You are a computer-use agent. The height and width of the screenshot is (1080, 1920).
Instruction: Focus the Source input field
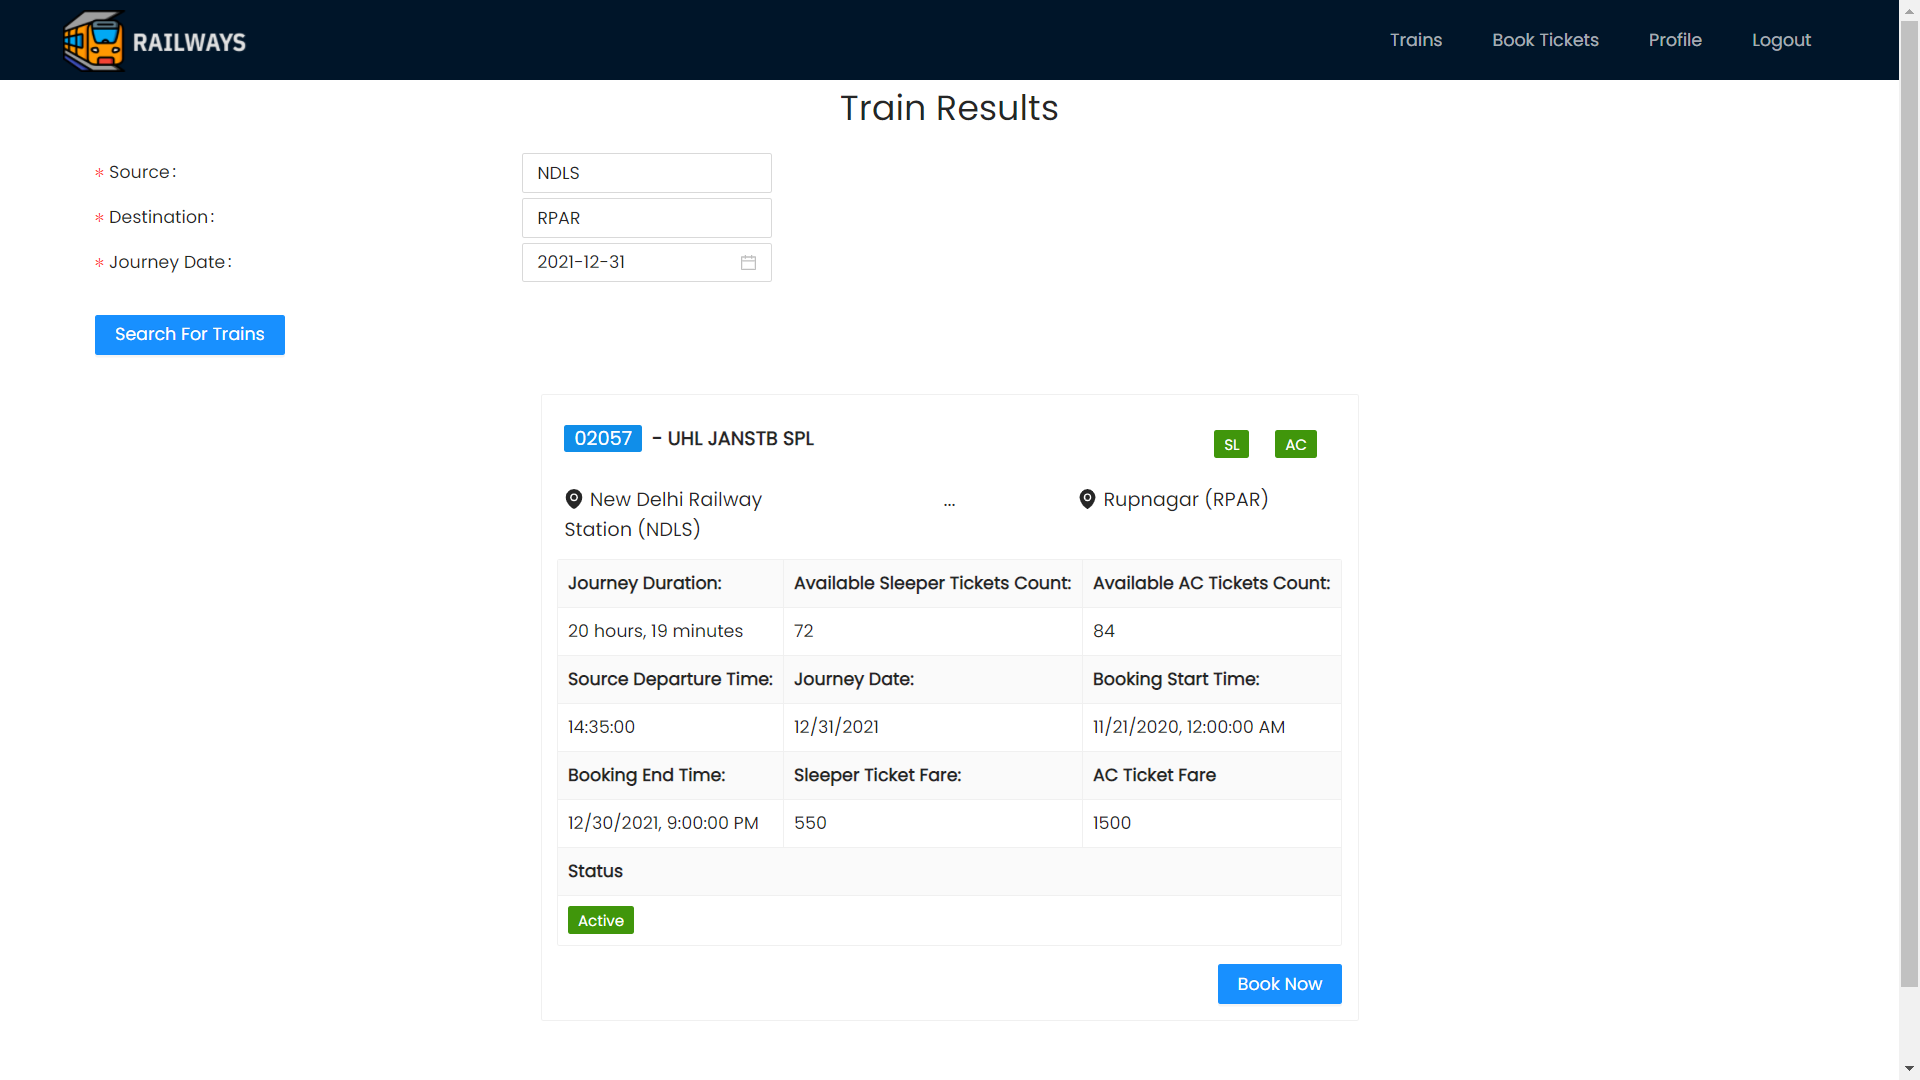[646, 173]
